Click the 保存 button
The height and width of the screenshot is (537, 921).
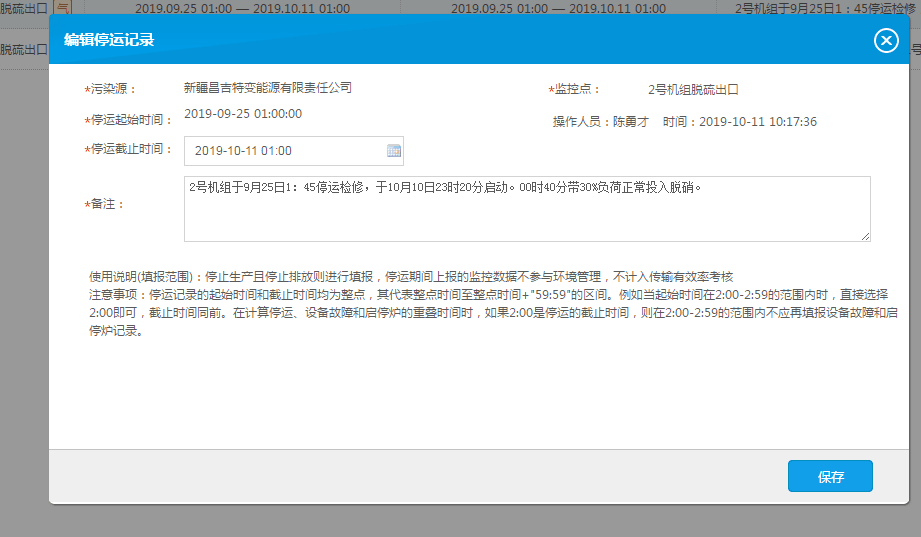[830, 476]
